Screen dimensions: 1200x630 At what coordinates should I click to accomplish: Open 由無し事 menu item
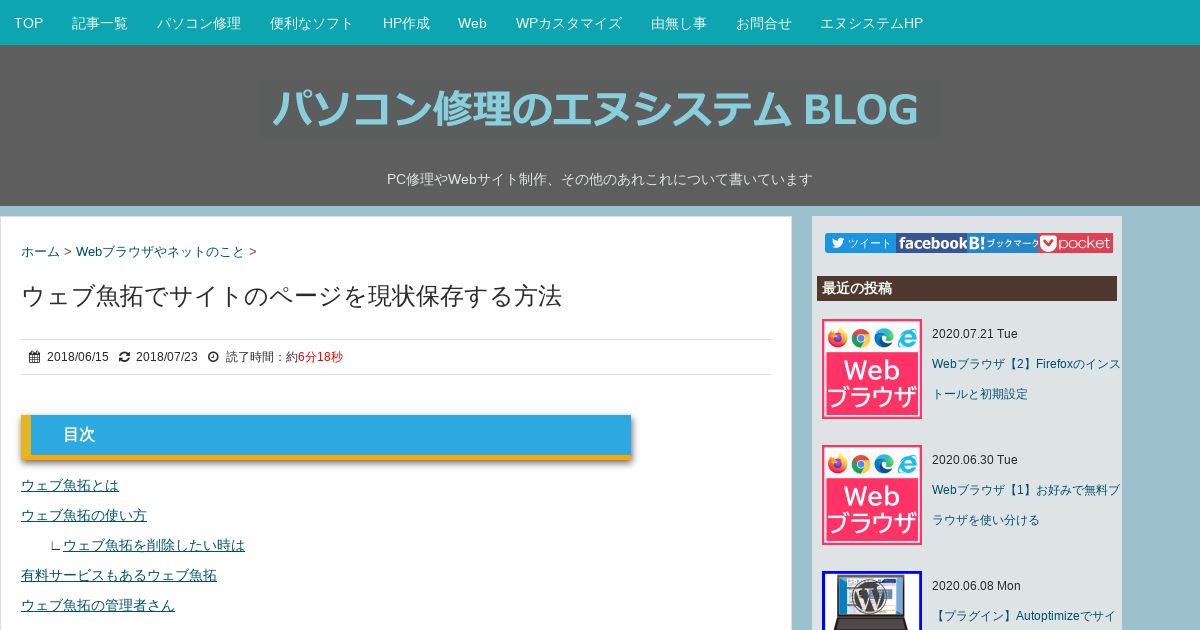click(x=679, y=23)
